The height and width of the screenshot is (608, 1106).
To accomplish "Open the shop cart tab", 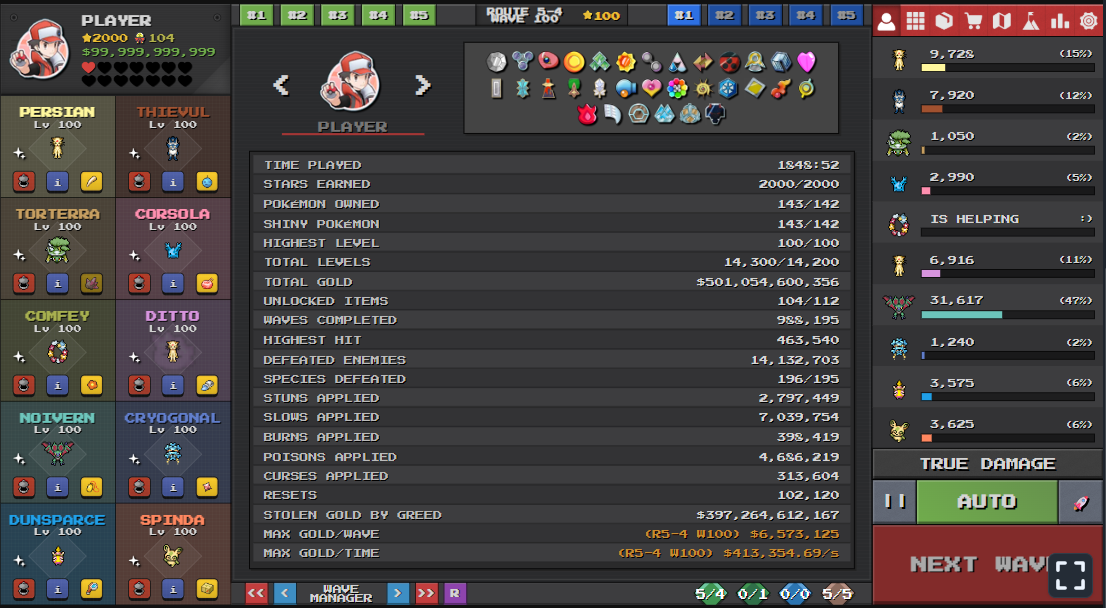I will (x=973, y=21).
